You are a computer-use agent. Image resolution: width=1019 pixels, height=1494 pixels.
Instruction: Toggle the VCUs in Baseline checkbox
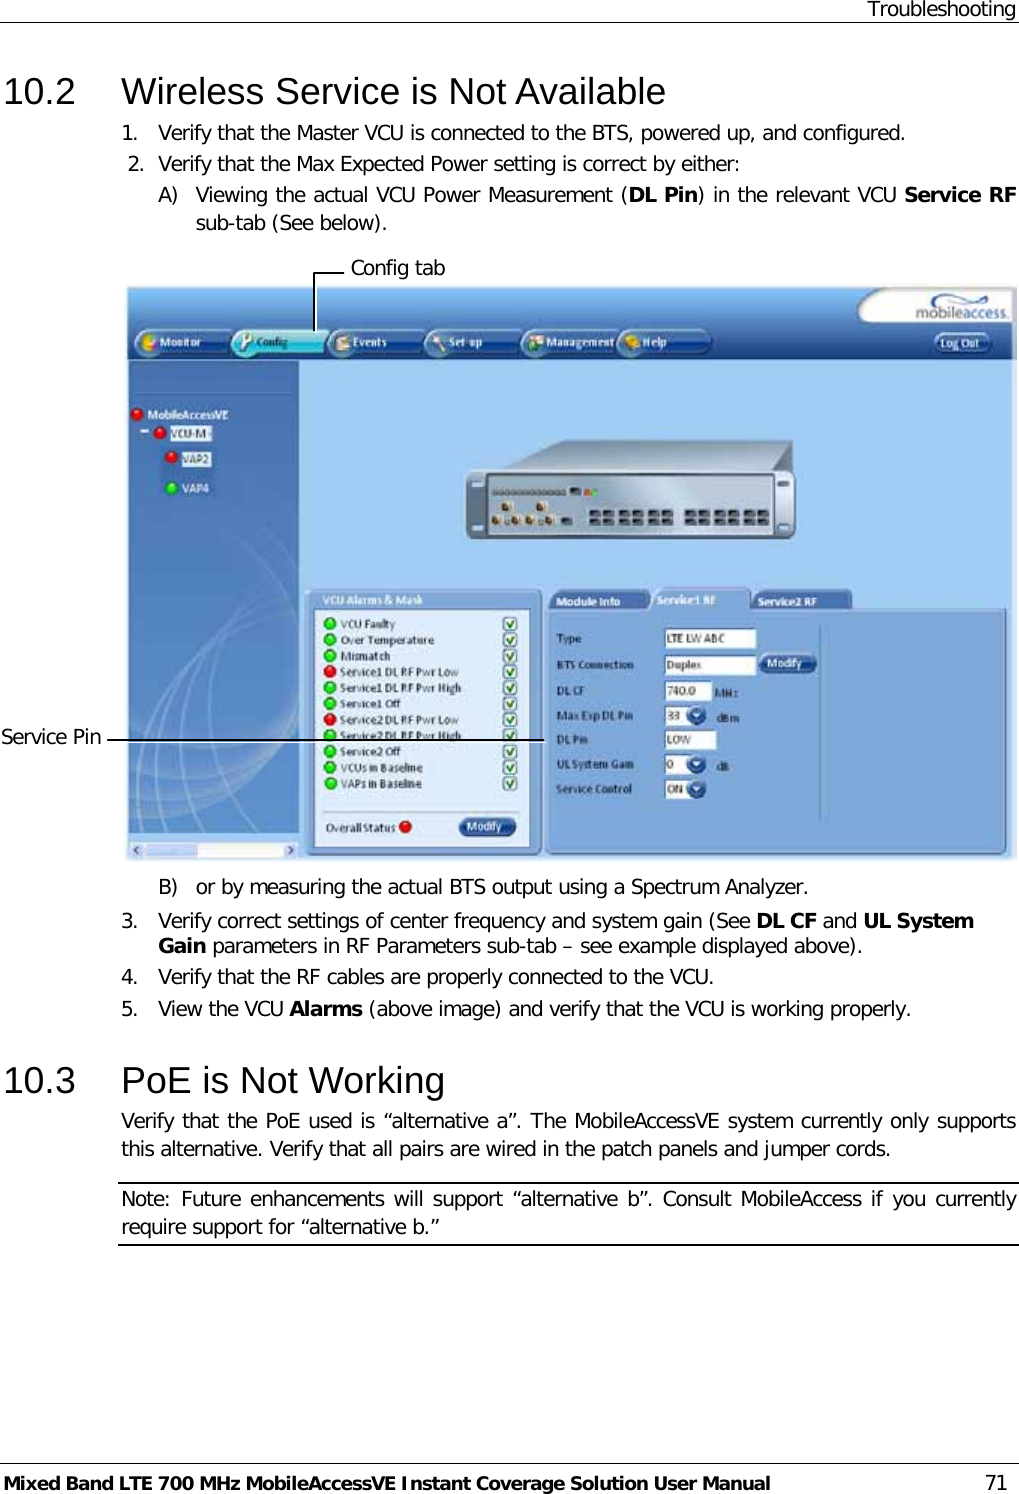[510, 768]
